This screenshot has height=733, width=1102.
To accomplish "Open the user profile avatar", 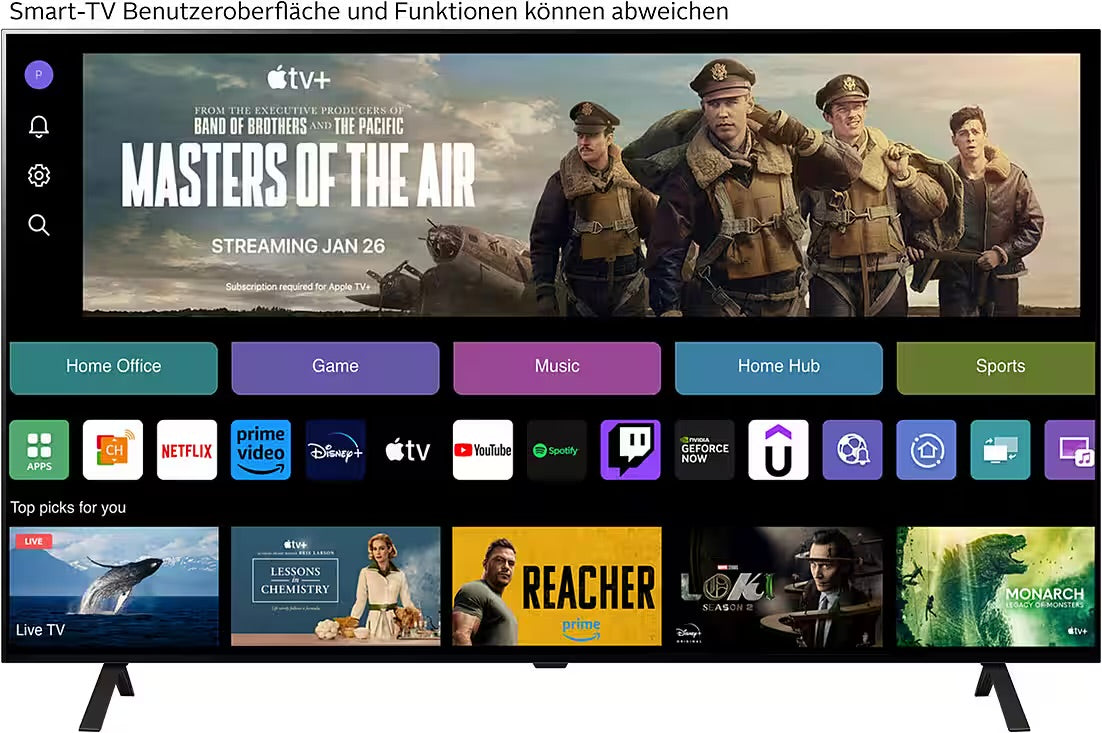I will point(39,75).
